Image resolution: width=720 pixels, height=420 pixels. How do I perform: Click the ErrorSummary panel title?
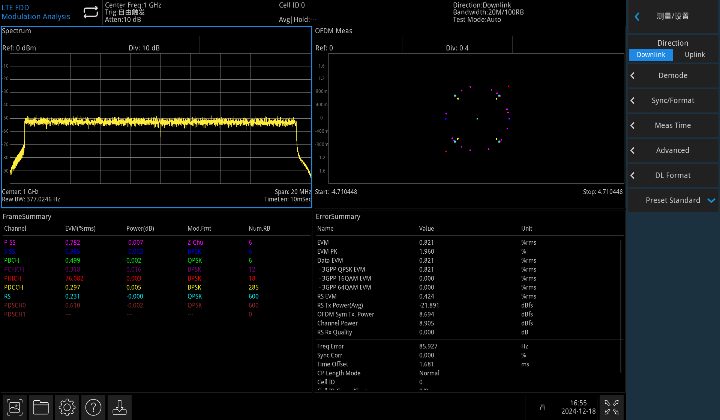coord(338,217)
